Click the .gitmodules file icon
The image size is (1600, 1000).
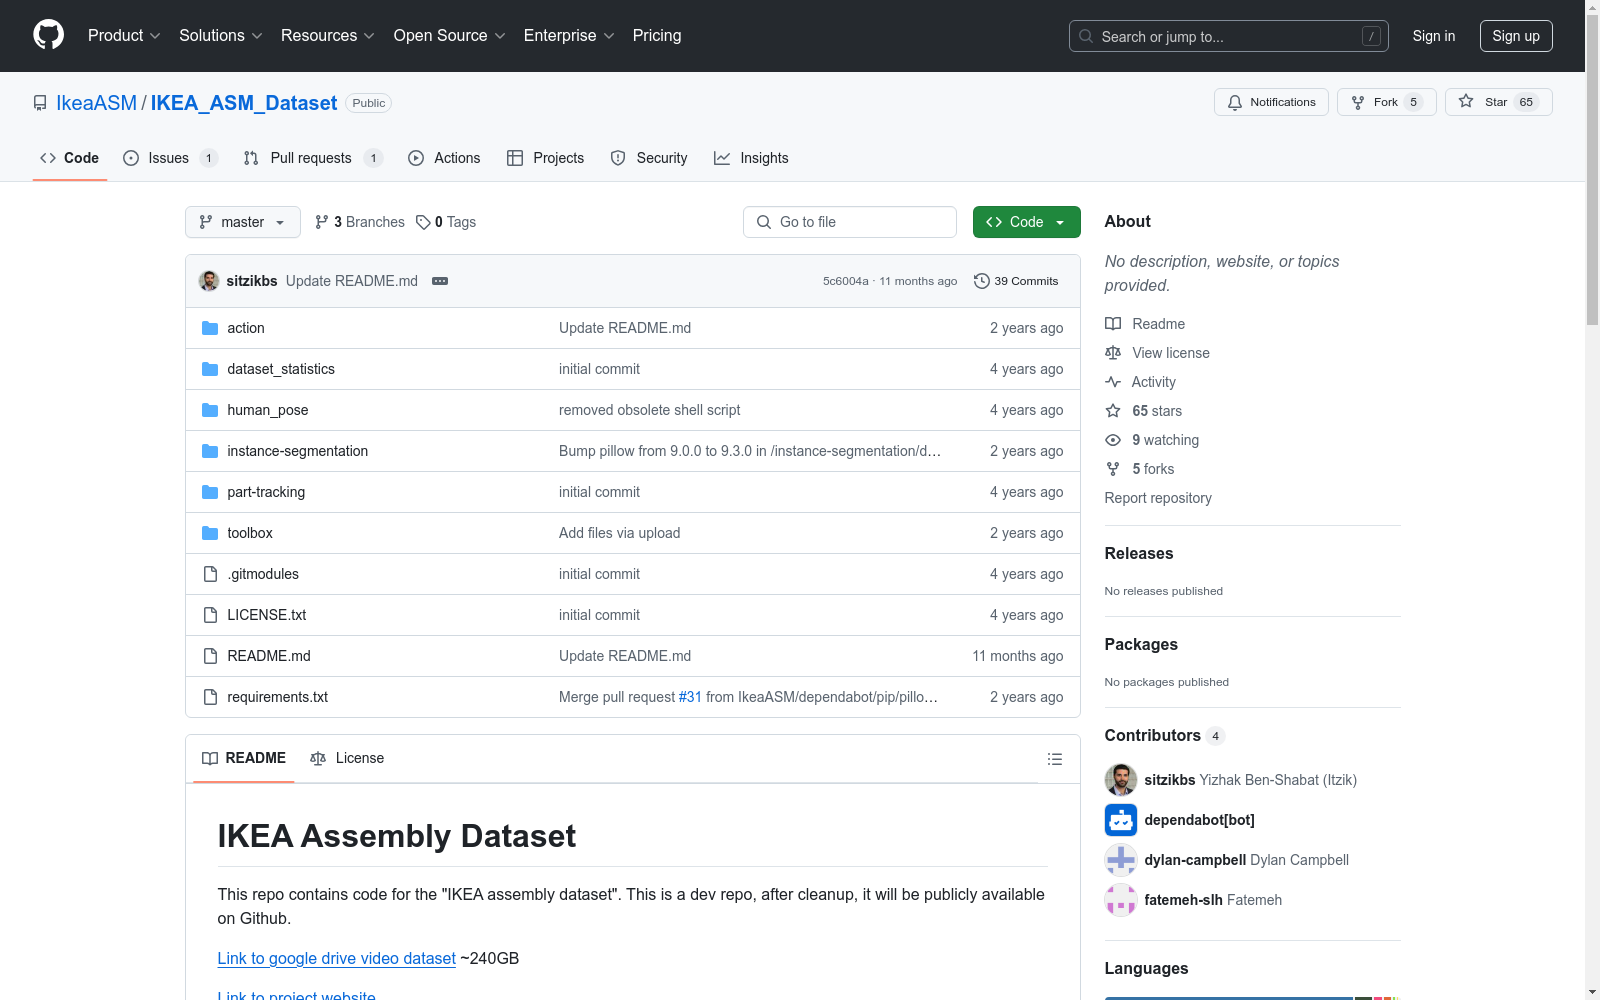[x=210, y=574]
